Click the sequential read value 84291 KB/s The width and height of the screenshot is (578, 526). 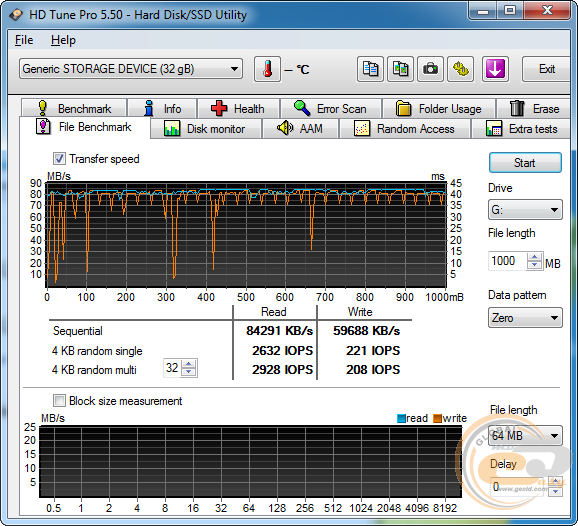(279, 331)
